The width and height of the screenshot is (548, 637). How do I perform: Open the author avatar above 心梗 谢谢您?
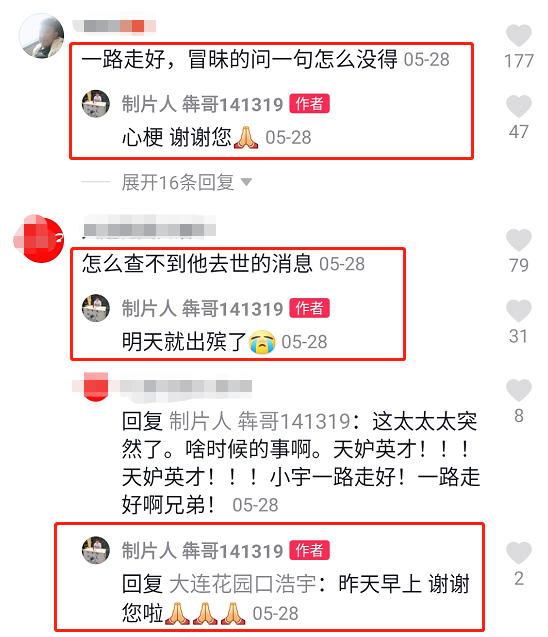click(96, 104)
